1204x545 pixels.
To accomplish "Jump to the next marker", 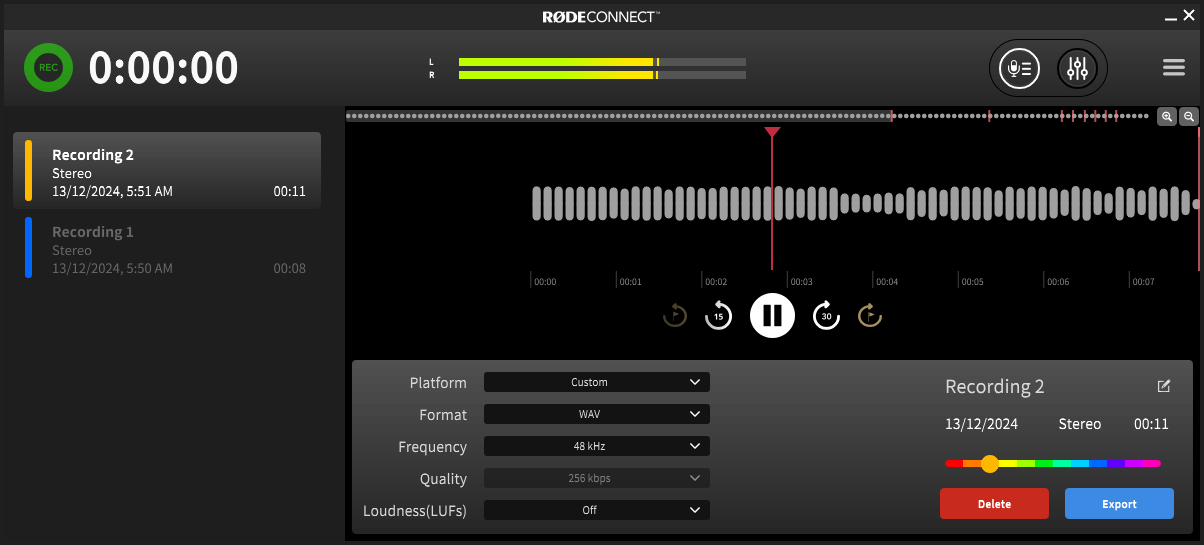I will 870,316.
